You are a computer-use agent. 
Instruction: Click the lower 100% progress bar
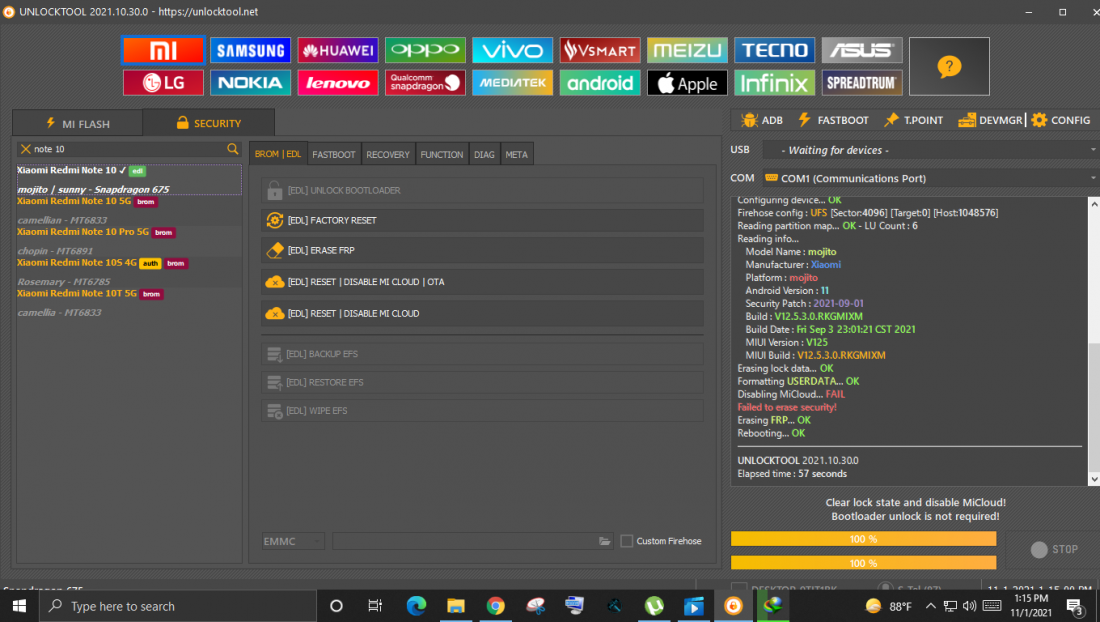[x=864, y=562]
